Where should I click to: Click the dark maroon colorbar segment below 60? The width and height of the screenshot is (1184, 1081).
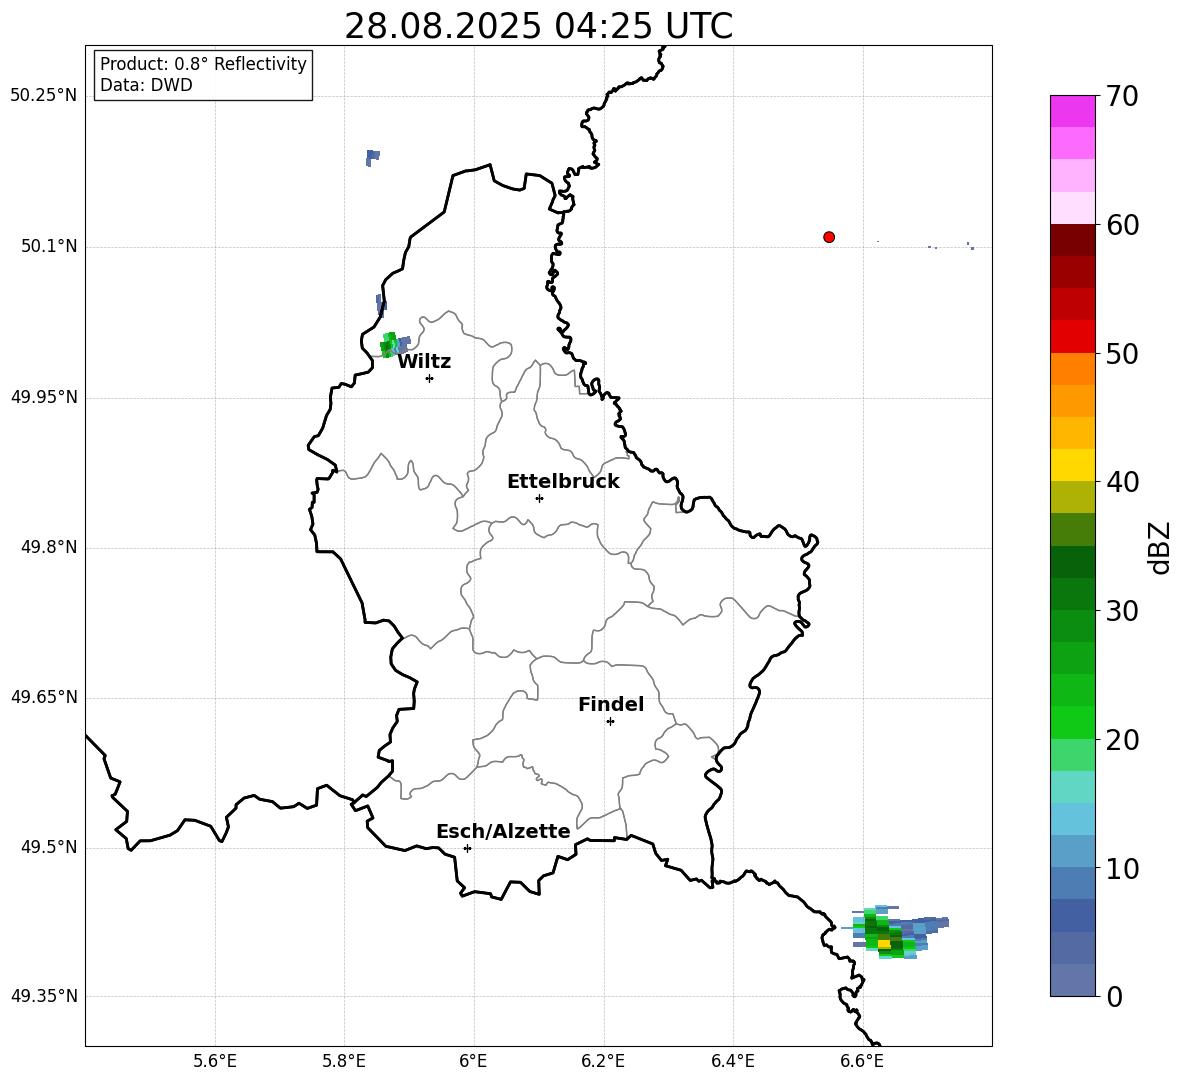(1072, 240)
